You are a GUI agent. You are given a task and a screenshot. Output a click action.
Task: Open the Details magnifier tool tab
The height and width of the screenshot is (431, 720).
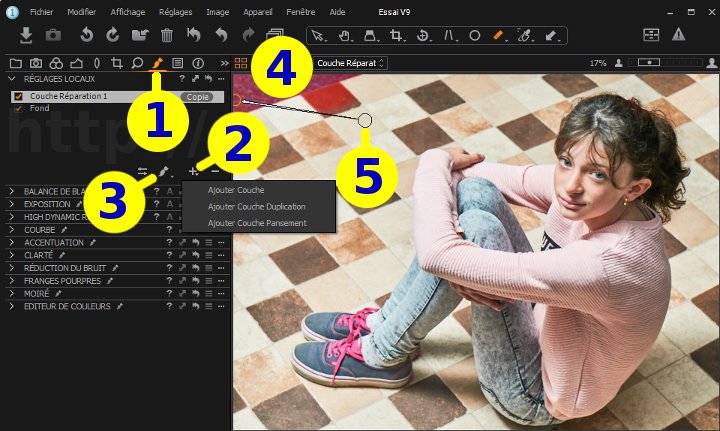[137, 63]
